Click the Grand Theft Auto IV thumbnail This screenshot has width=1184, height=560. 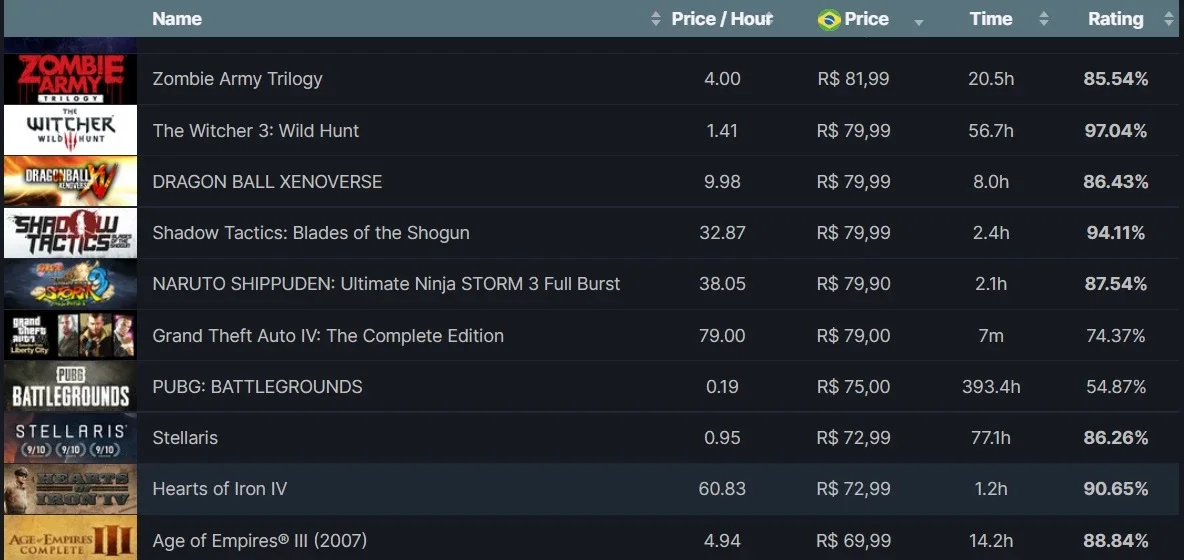70,335
